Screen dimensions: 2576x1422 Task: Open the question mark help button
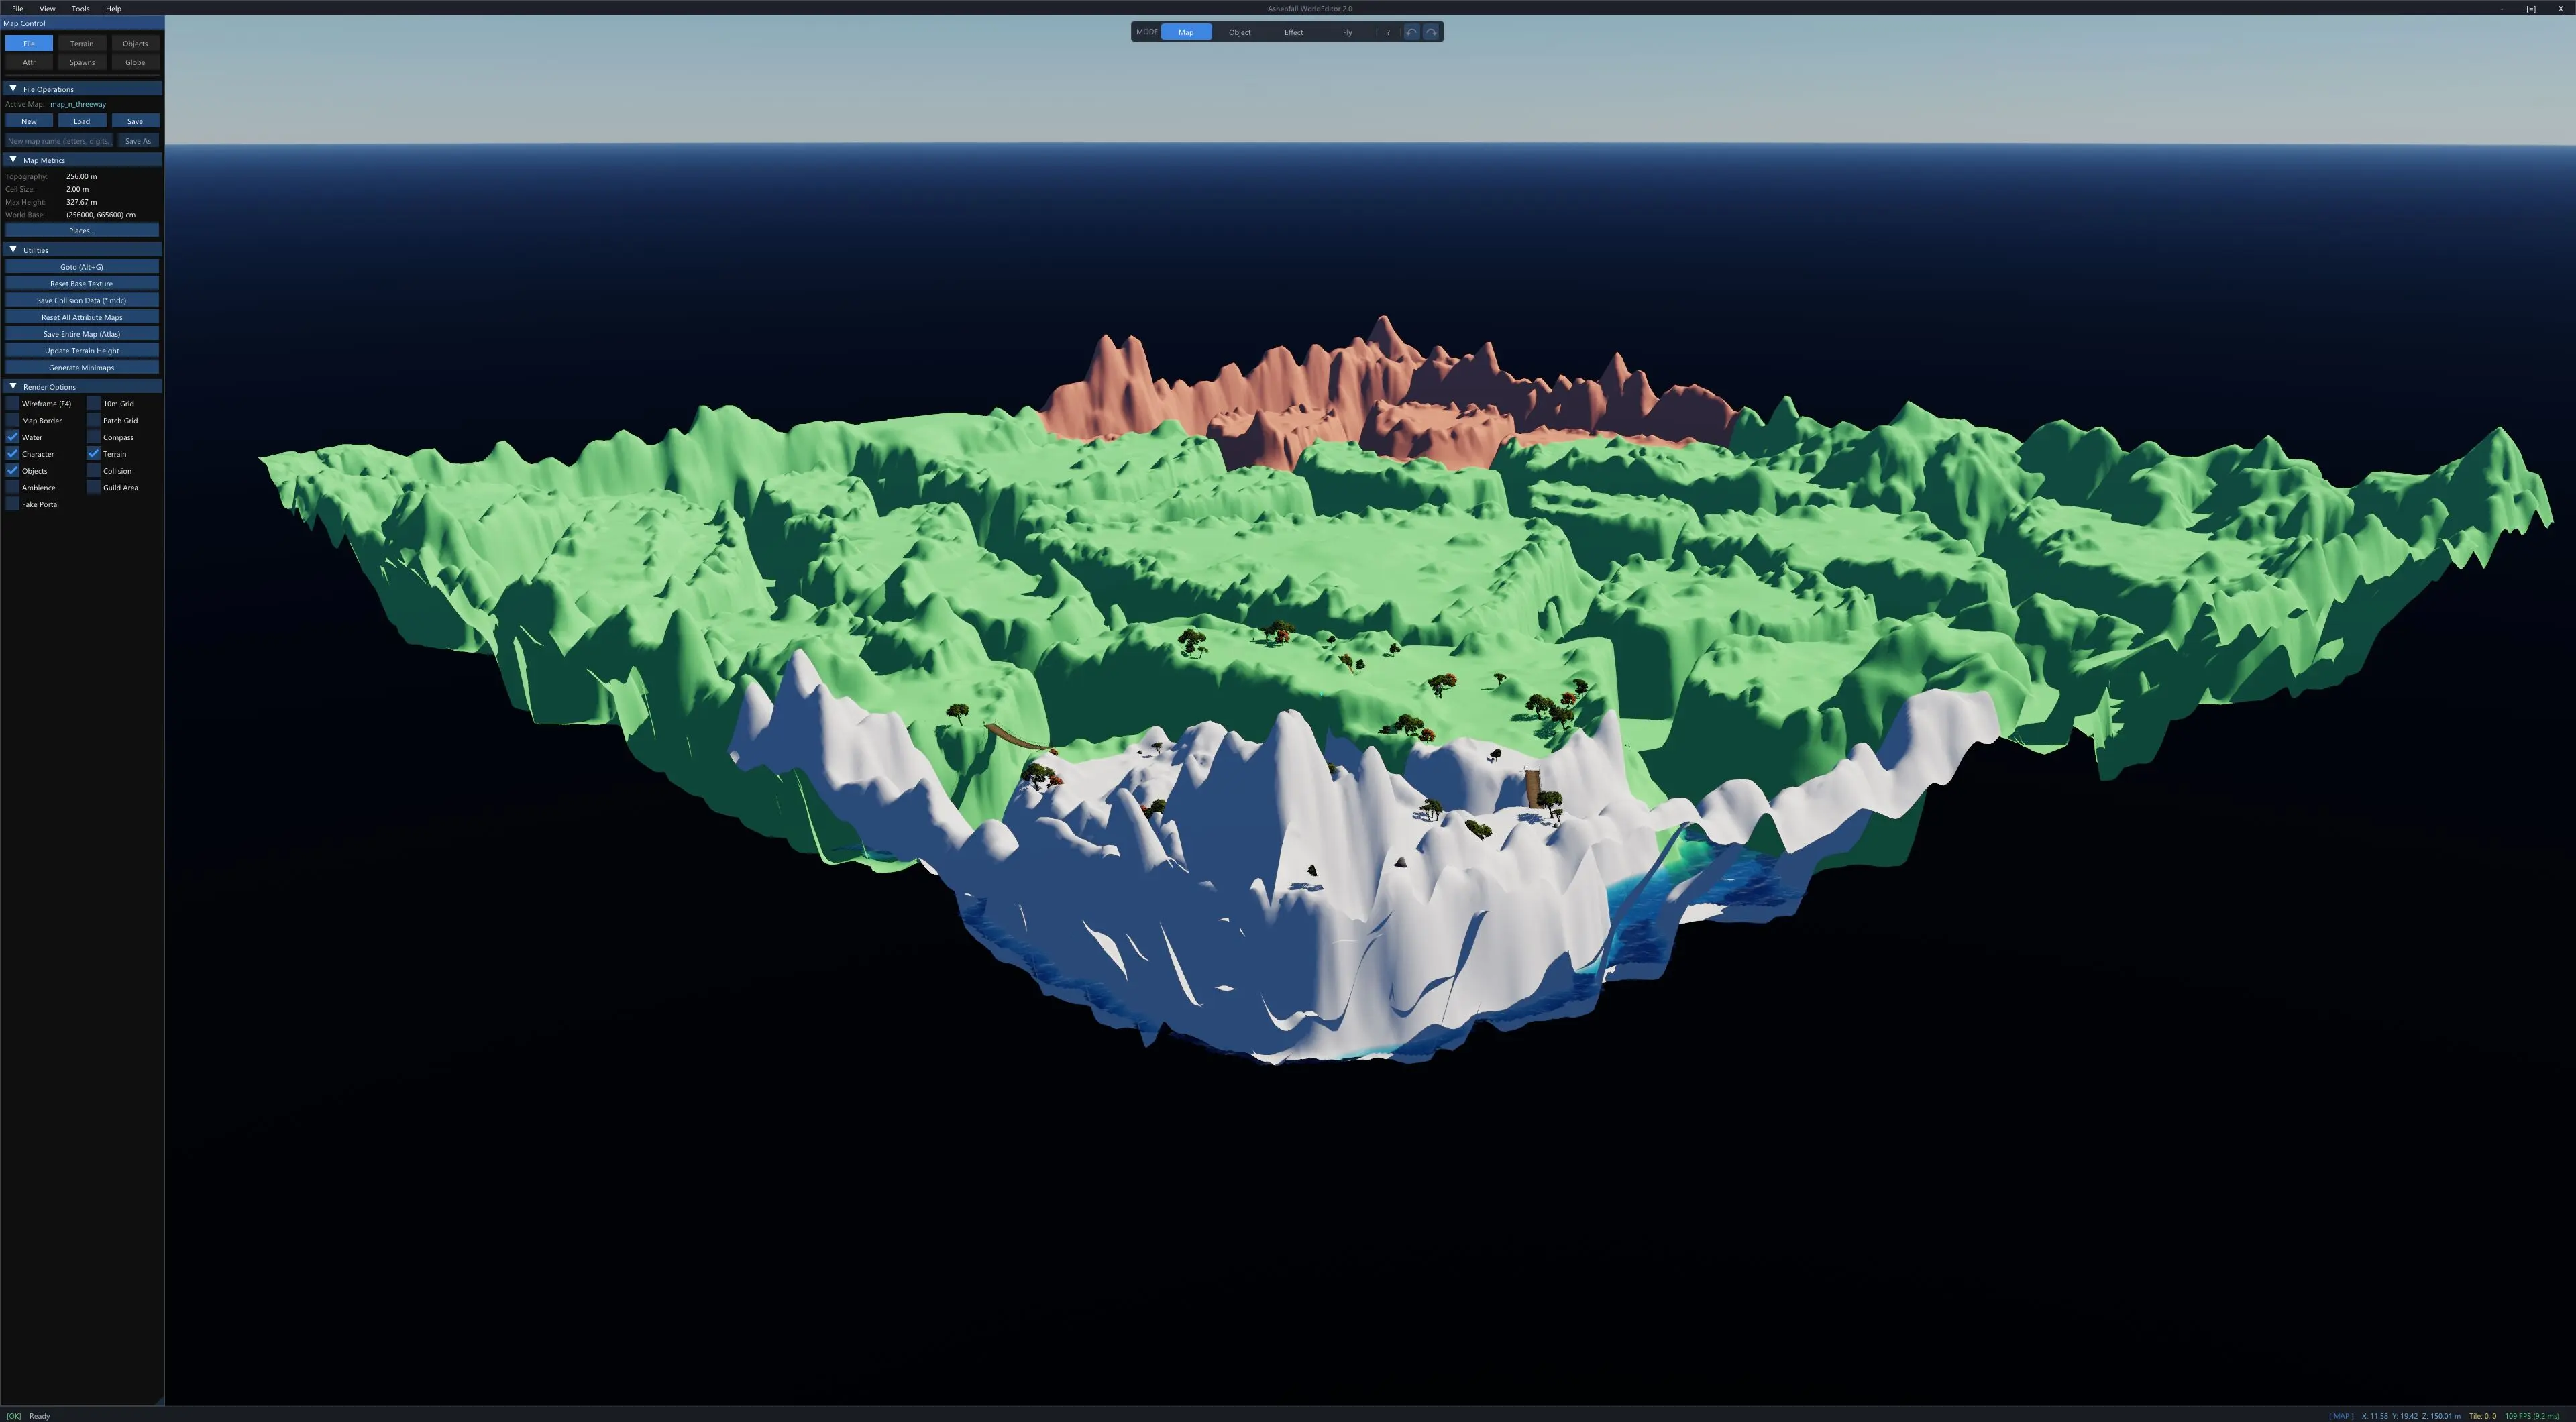point(1388,32)
